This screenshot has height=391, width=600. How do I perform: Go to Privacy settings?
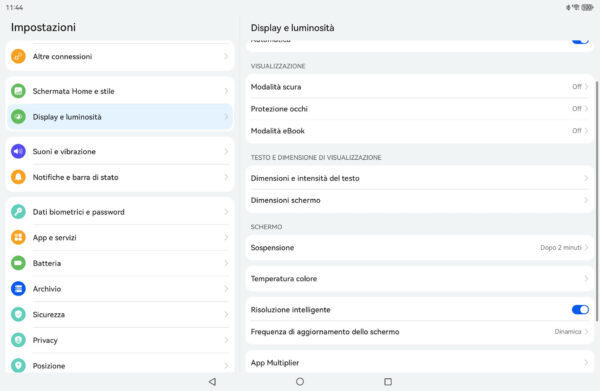[x=120, y=340]
